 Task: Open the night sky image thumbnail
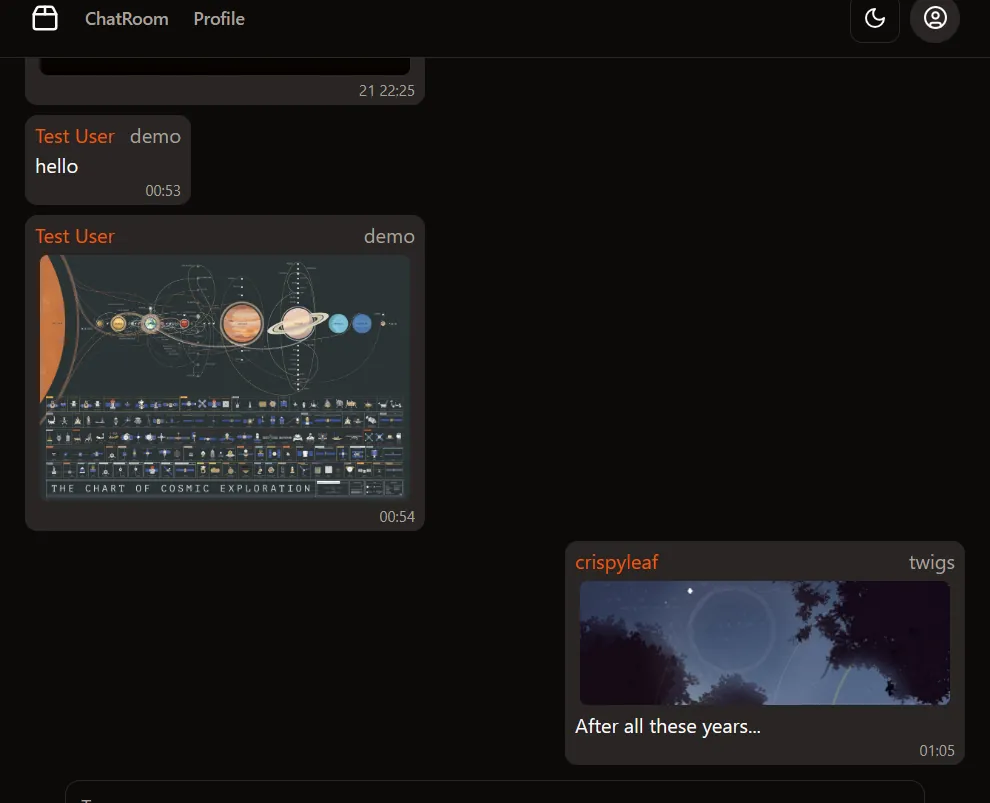(765, 643)
